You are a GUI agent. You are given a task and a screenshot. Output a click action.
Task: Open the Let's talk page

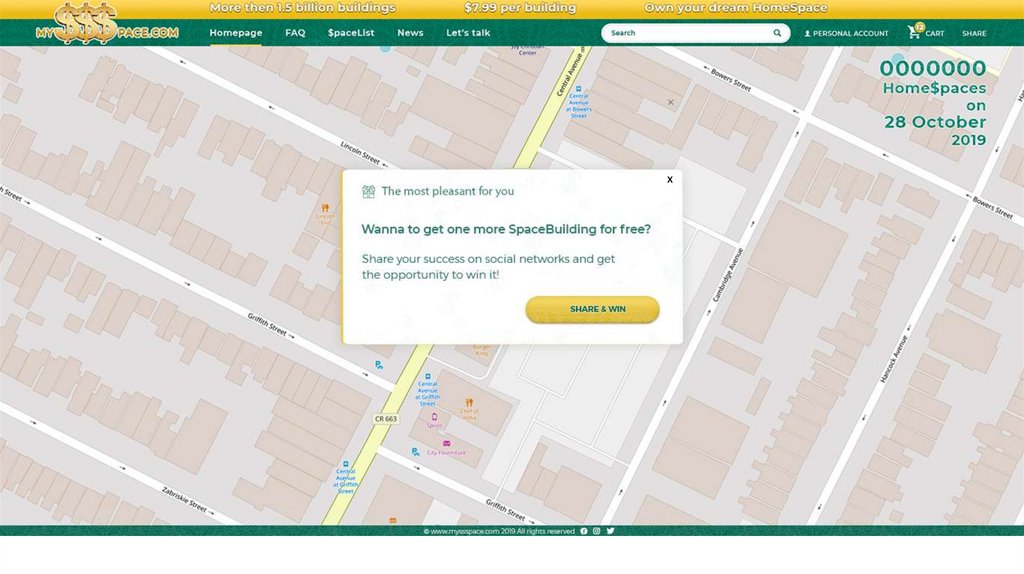tap(468, 33)
